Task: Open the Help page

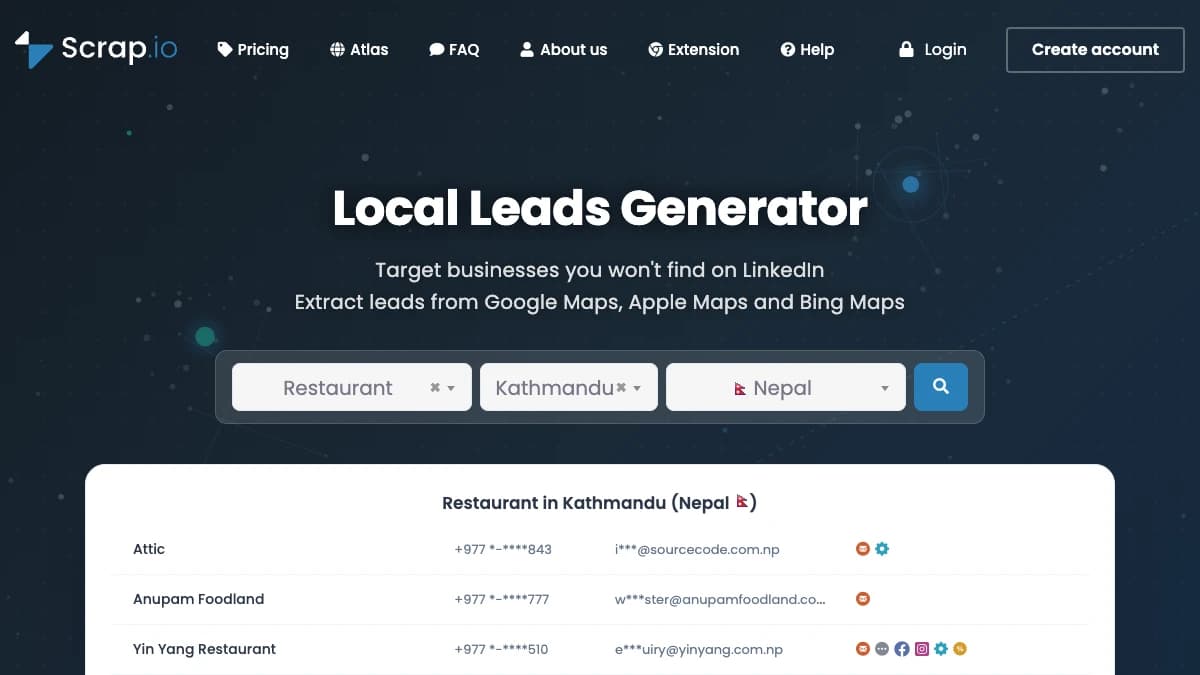Action: [807, 49]
